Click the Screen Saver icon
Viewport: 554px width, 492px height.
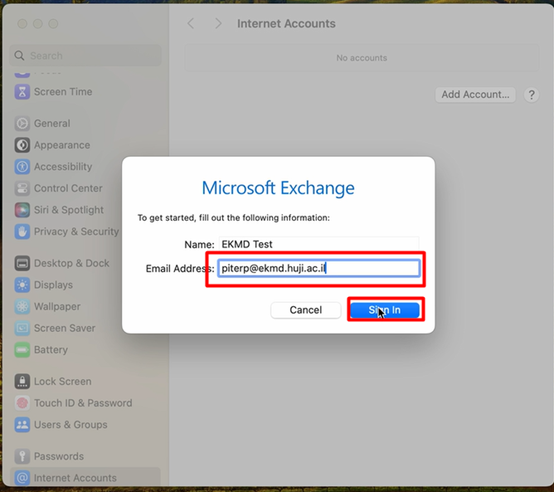coord(22,328)
